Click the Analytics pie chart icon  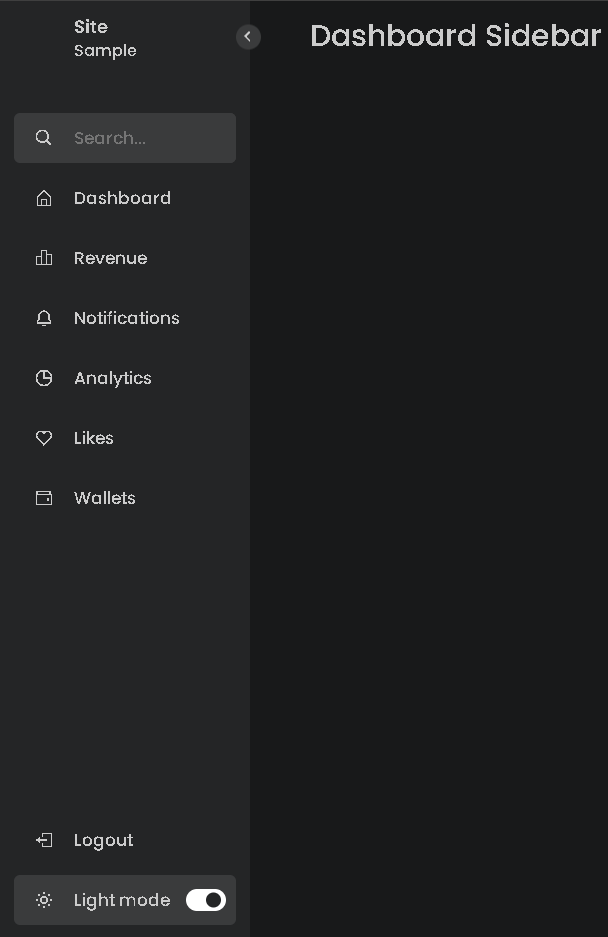43,377
